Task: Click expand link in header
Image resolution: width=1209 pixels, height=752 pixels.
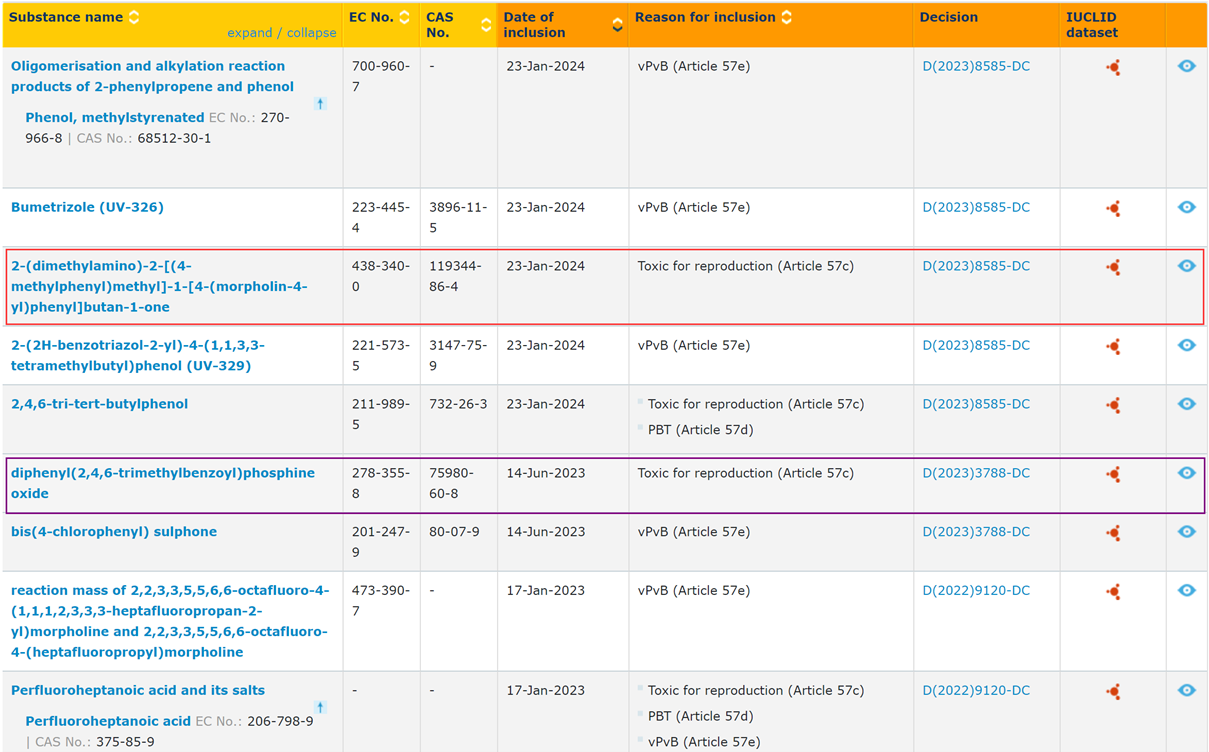Action: point(250,33)
